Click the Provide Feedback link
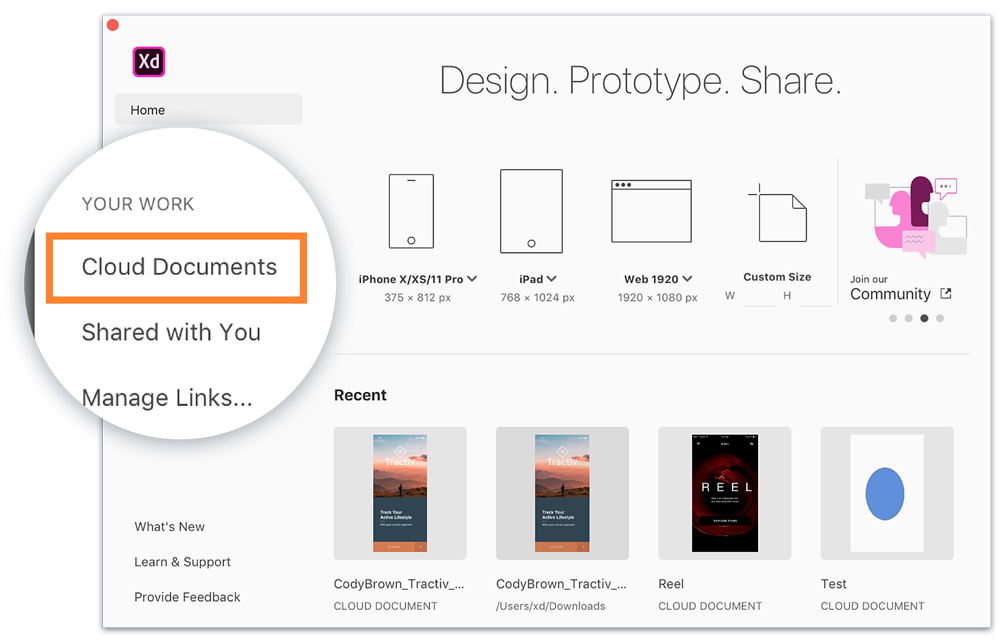 [187, 597]
